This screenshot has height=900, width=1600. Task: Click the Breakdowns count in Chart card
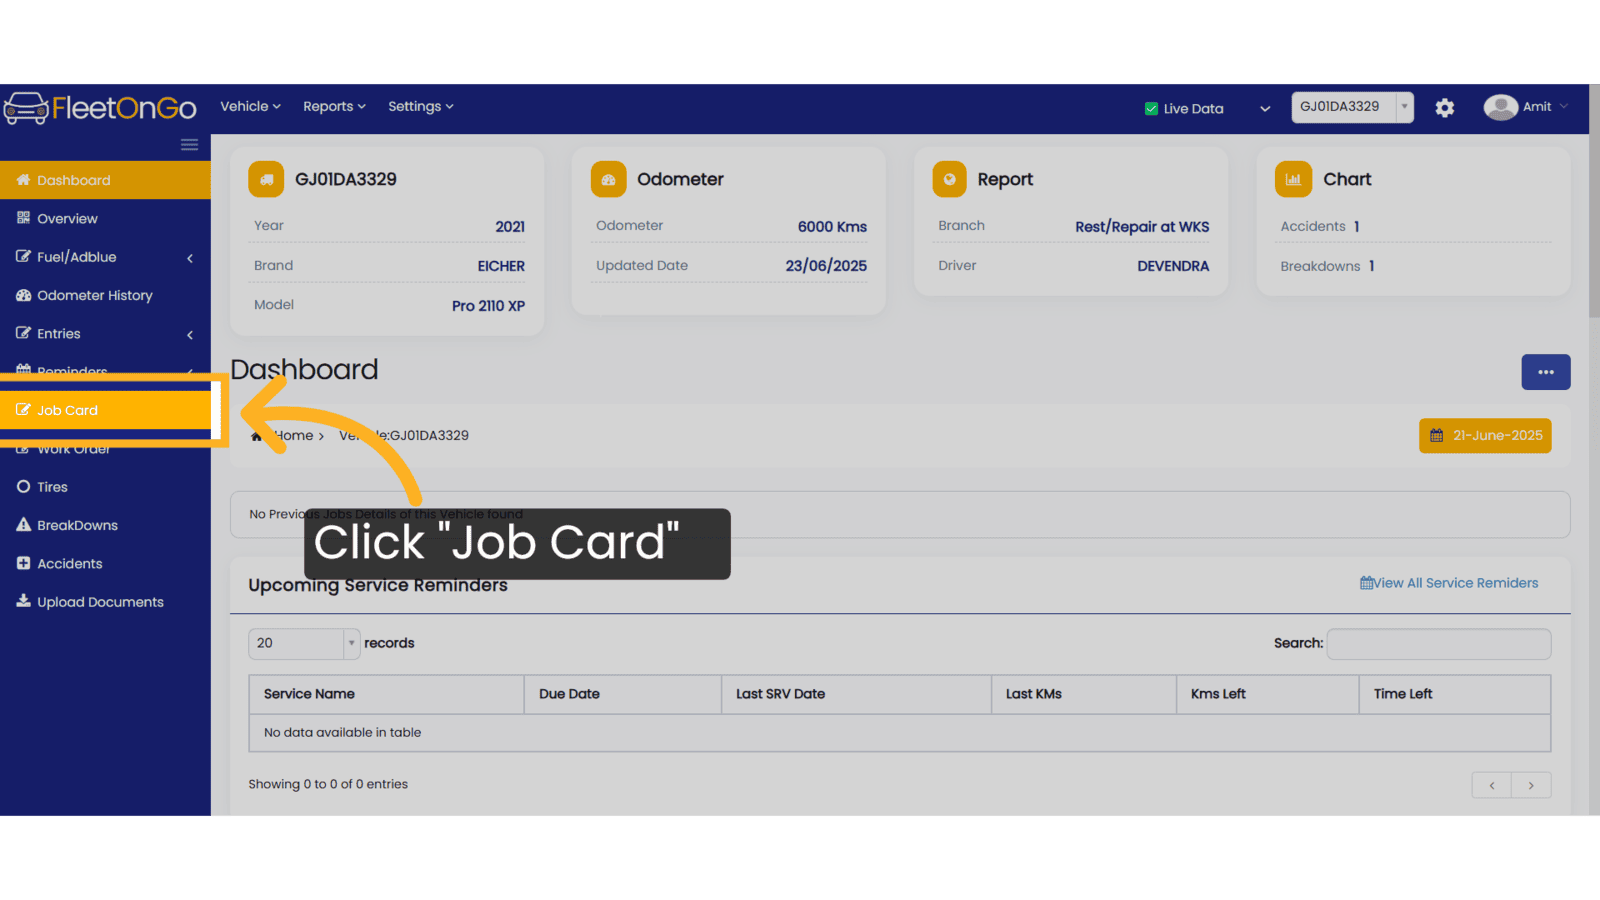(x=1372, y=266)
